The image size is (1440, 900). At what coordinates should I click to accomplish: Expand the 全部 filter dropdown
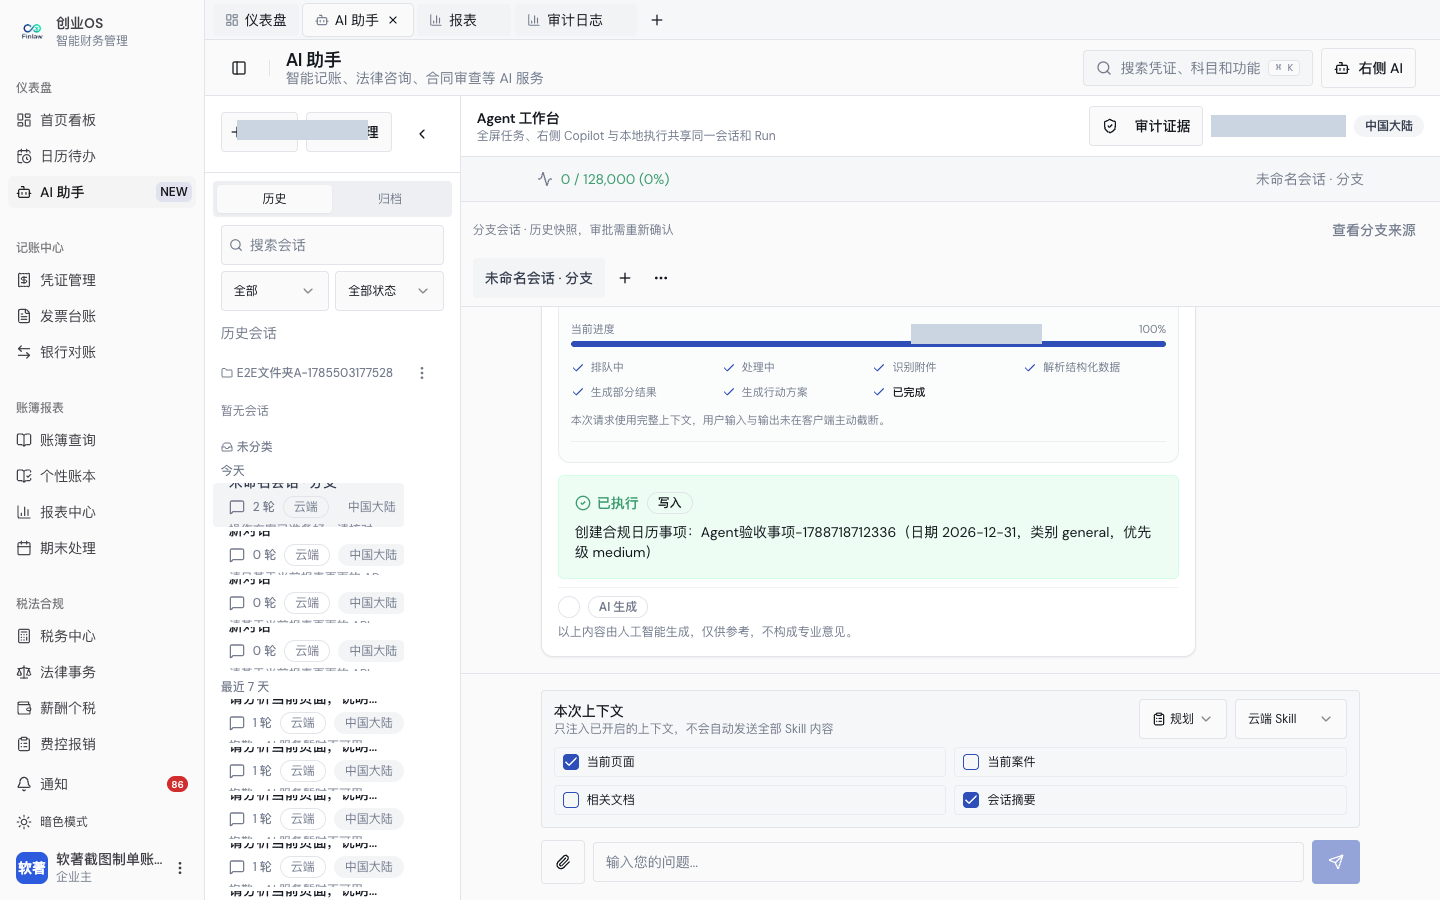(x=275, y=291)
